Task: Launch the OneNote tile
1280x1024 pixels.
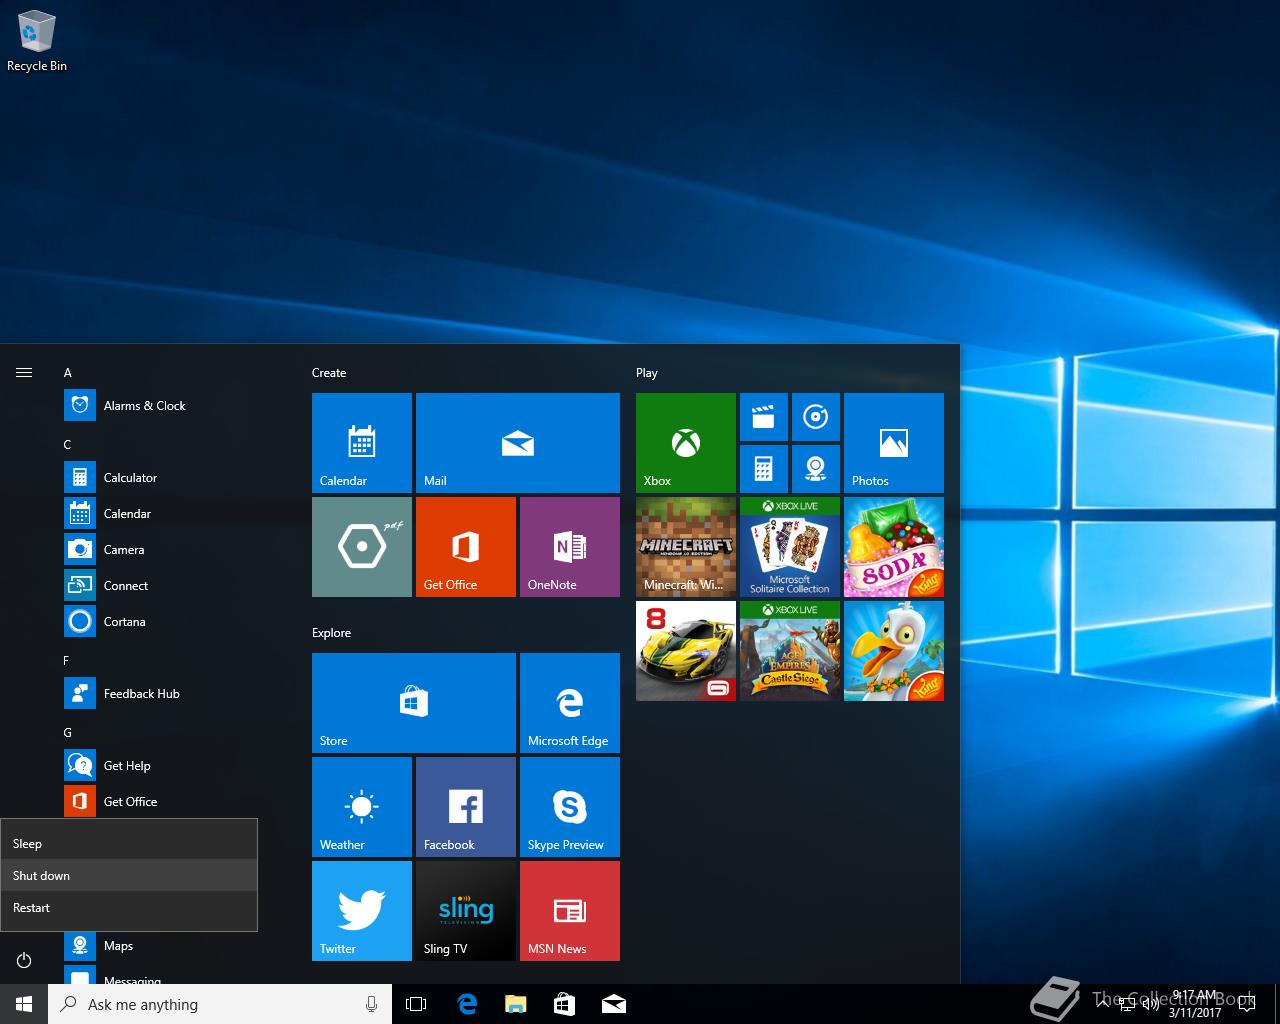Action: [x=570, y=547]
